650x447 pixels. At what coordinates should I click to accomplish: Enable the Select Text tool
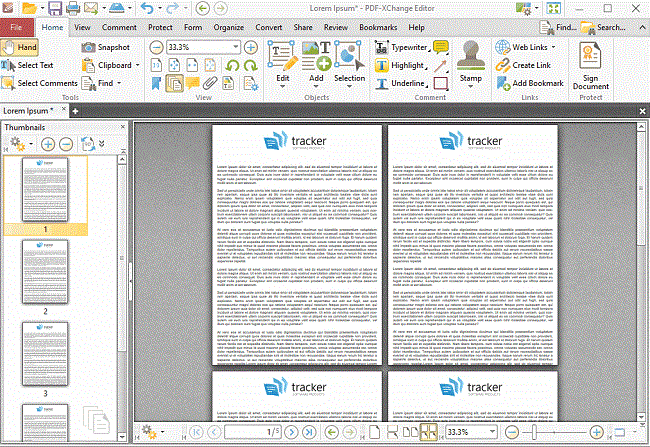pyautogui.click(x=28, y=65)
